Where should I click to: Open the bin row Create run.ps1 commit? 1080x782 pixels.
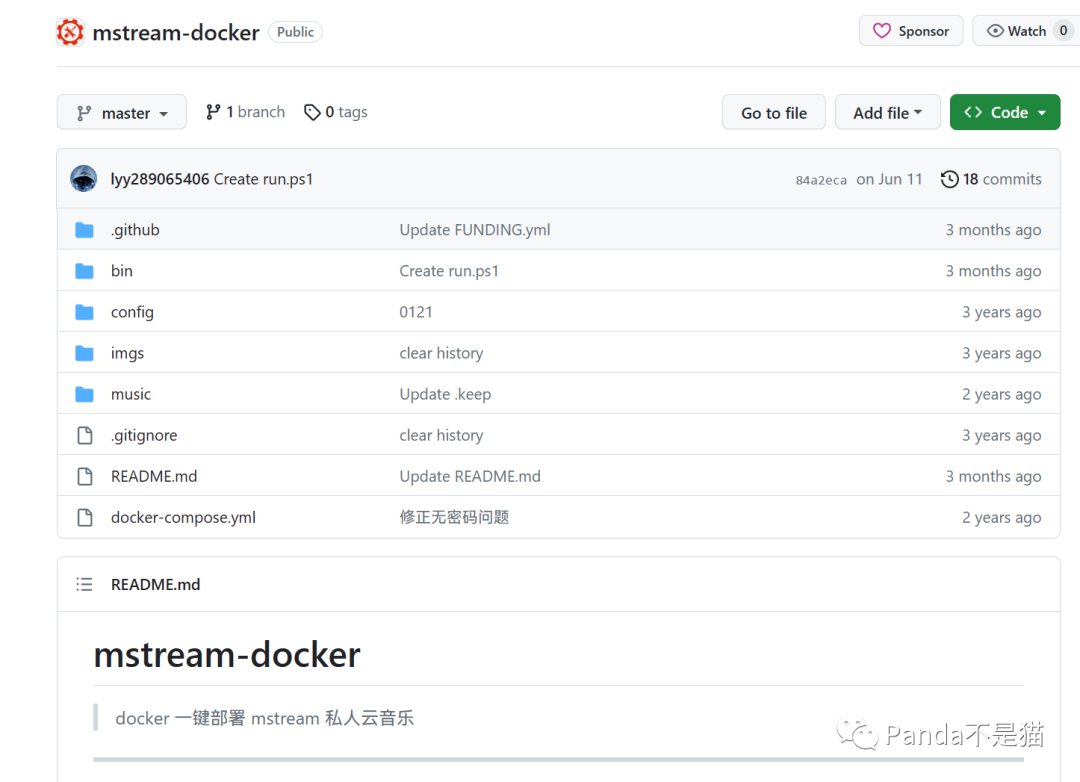(x=449, y=271)
